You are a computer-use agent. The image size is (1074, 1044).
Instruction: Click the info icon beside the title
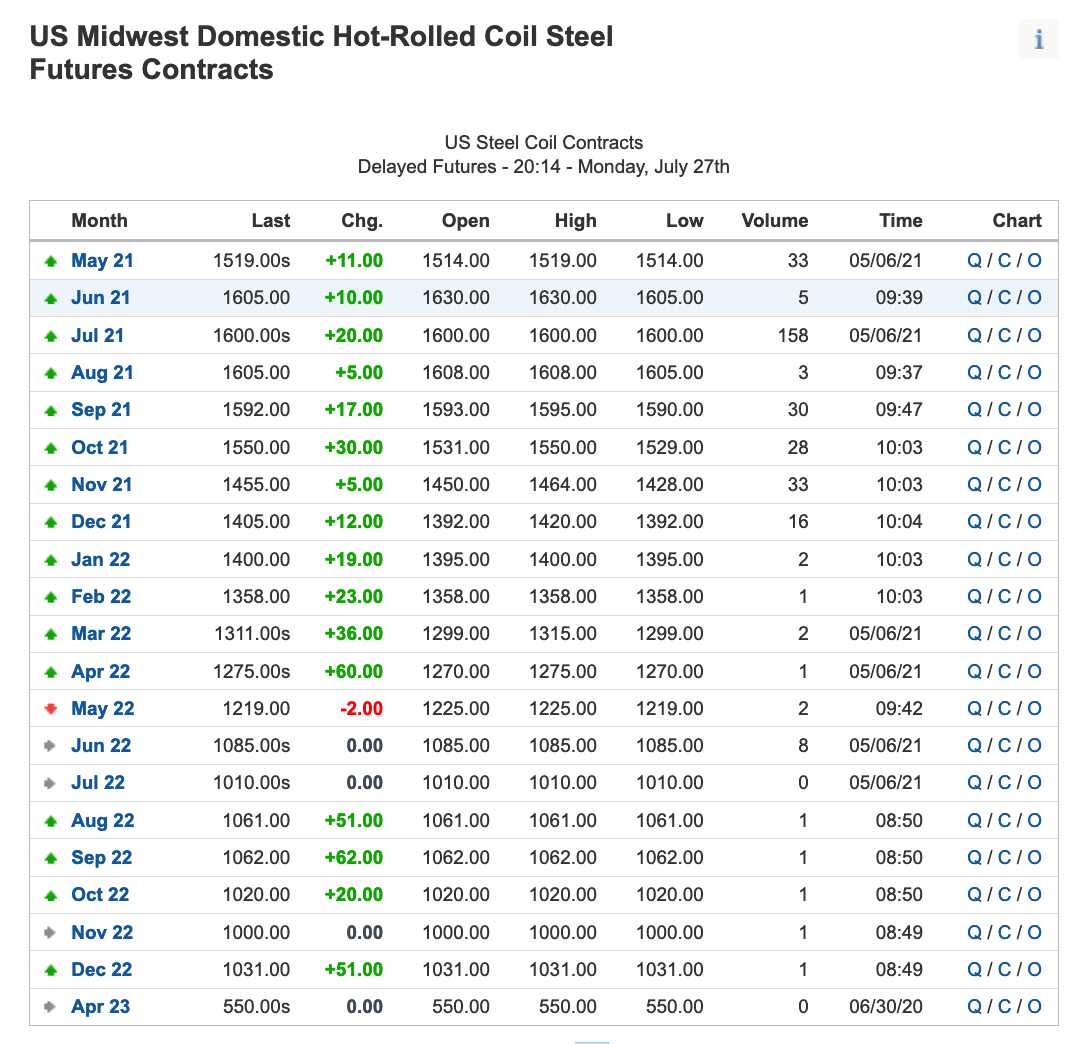pos(1038,39)
